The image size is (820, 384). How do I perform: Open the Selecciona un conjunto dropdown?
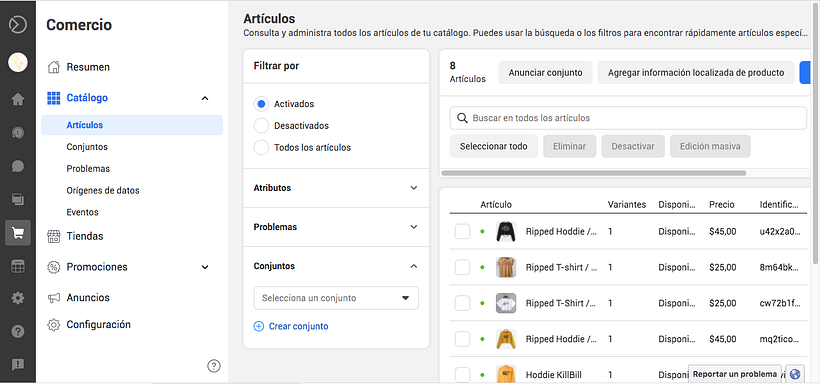click(x=336, y=298)
